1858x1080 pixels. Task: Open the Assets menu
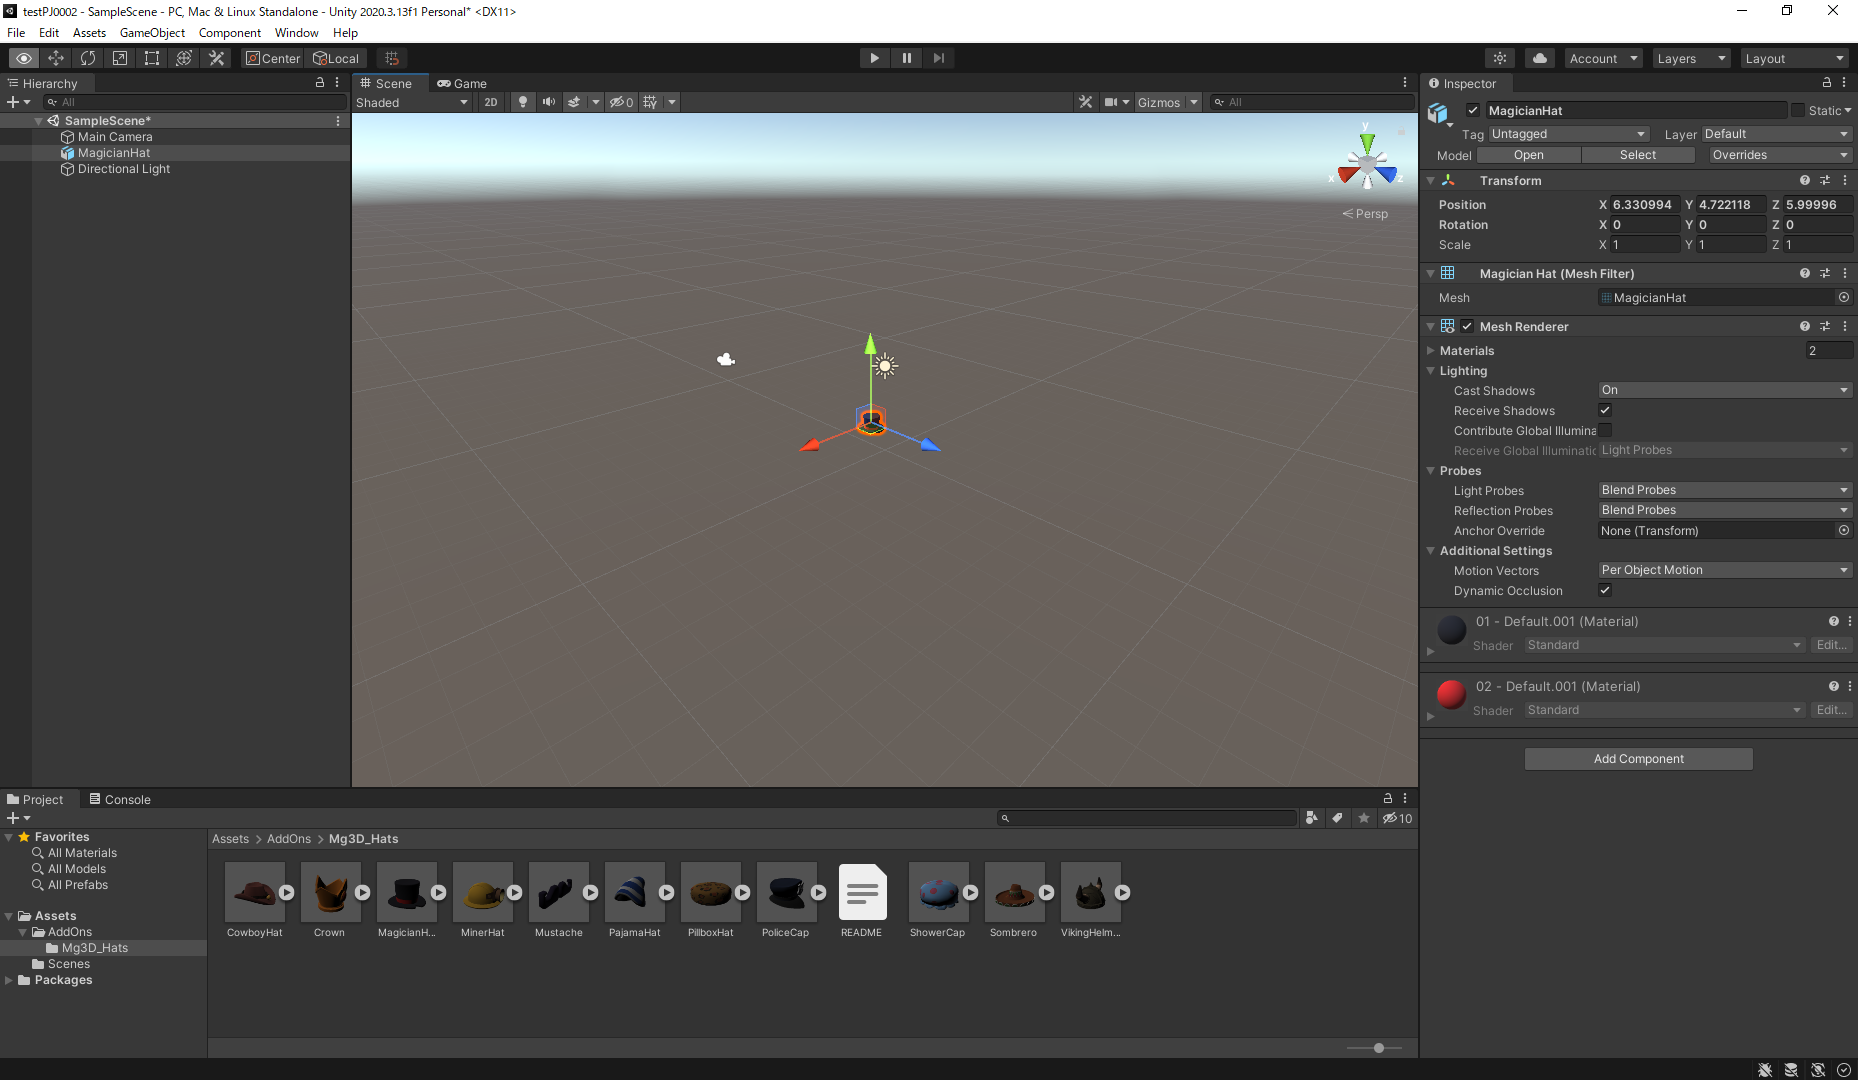89,33
